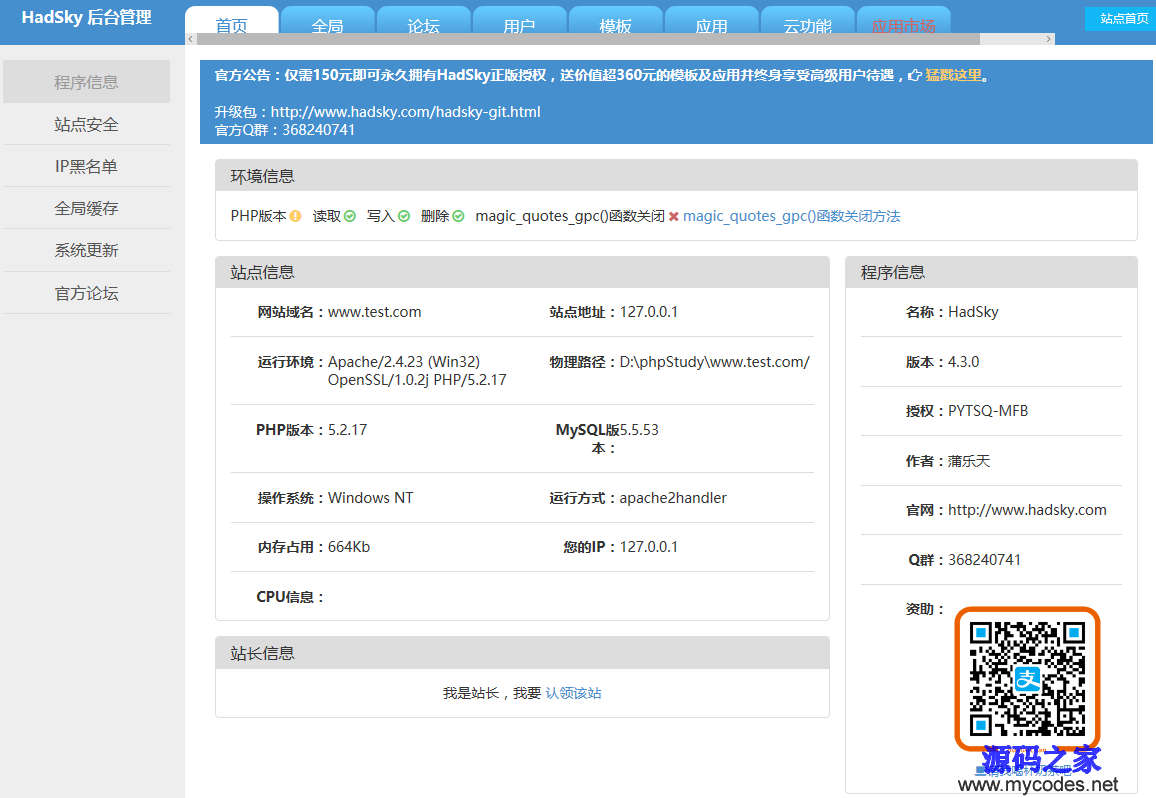
Task: Click the http://www.hadsky.com 官网 address
Action: (x=1027, y=510)
